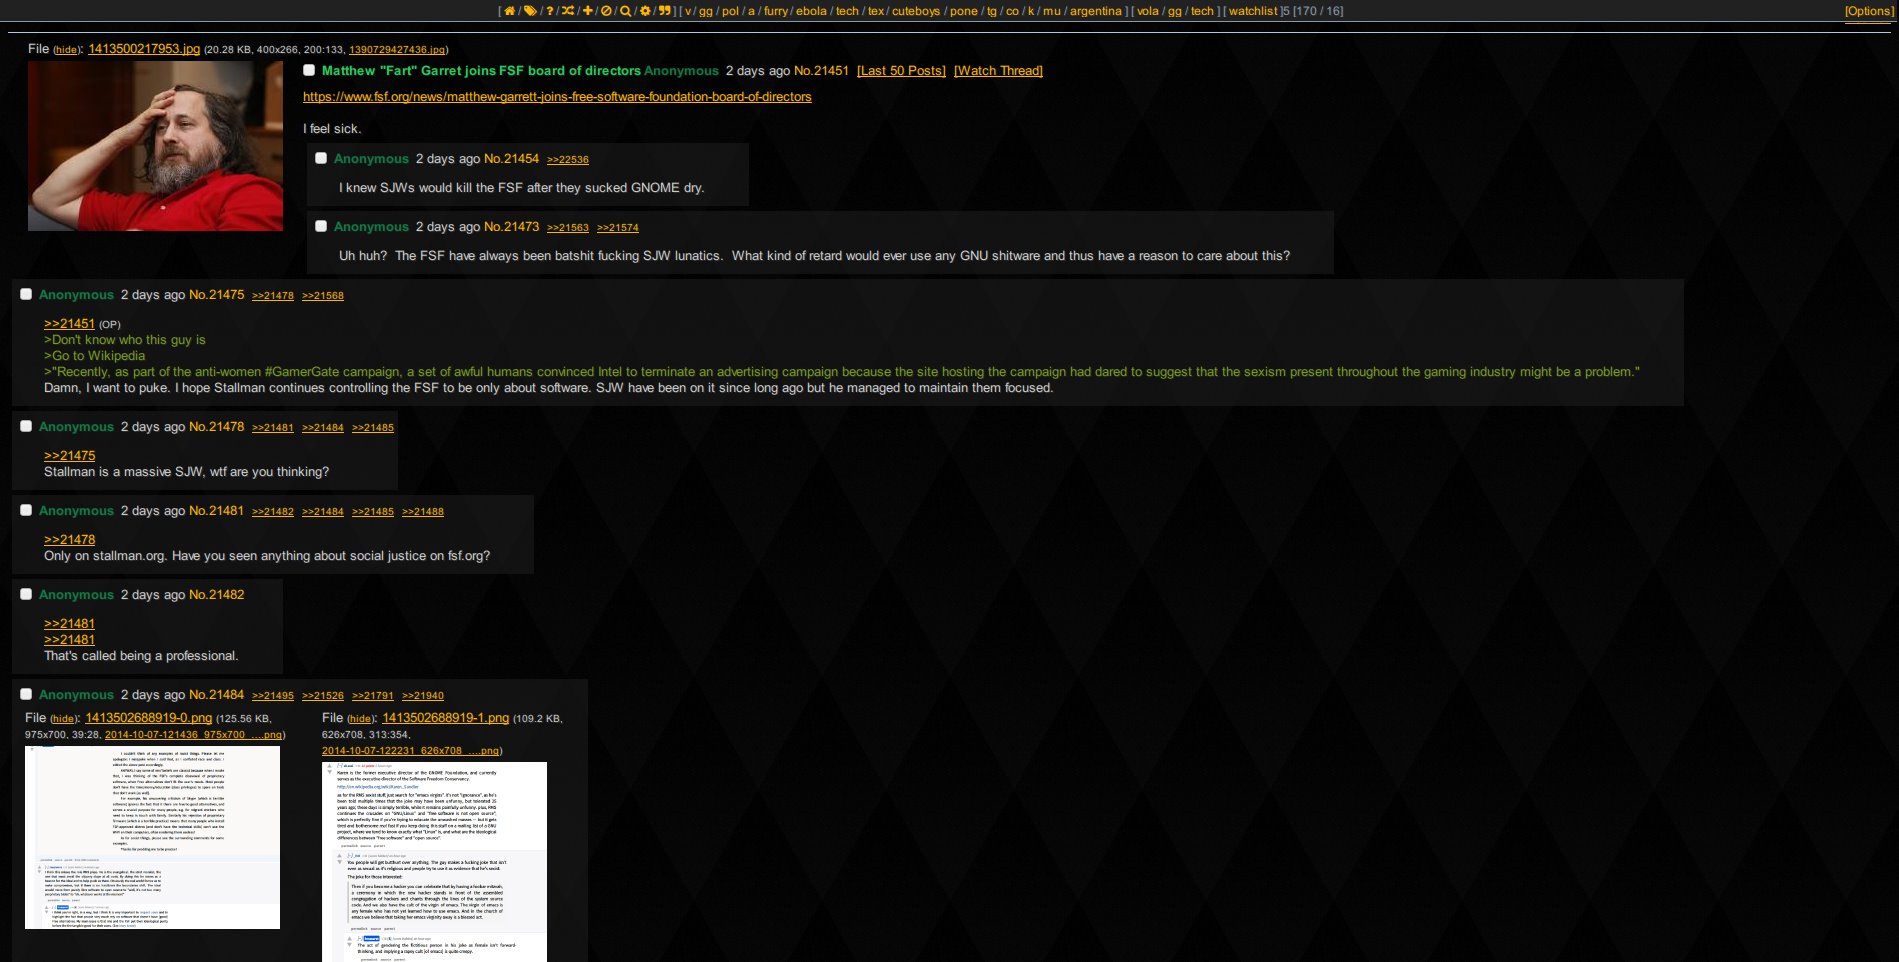Tick the checkbox on the OP post No.21451

tap(309, 69)
